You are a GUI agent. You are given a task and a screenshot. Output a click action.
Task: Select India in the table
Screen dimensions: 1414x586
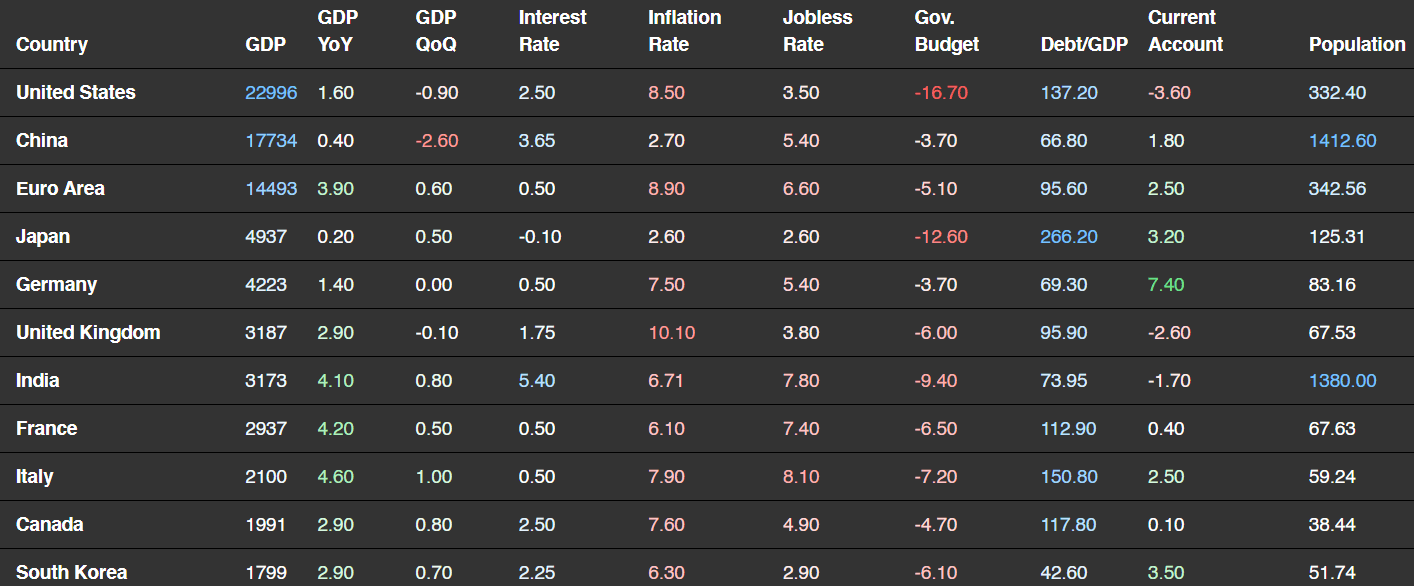37,380
